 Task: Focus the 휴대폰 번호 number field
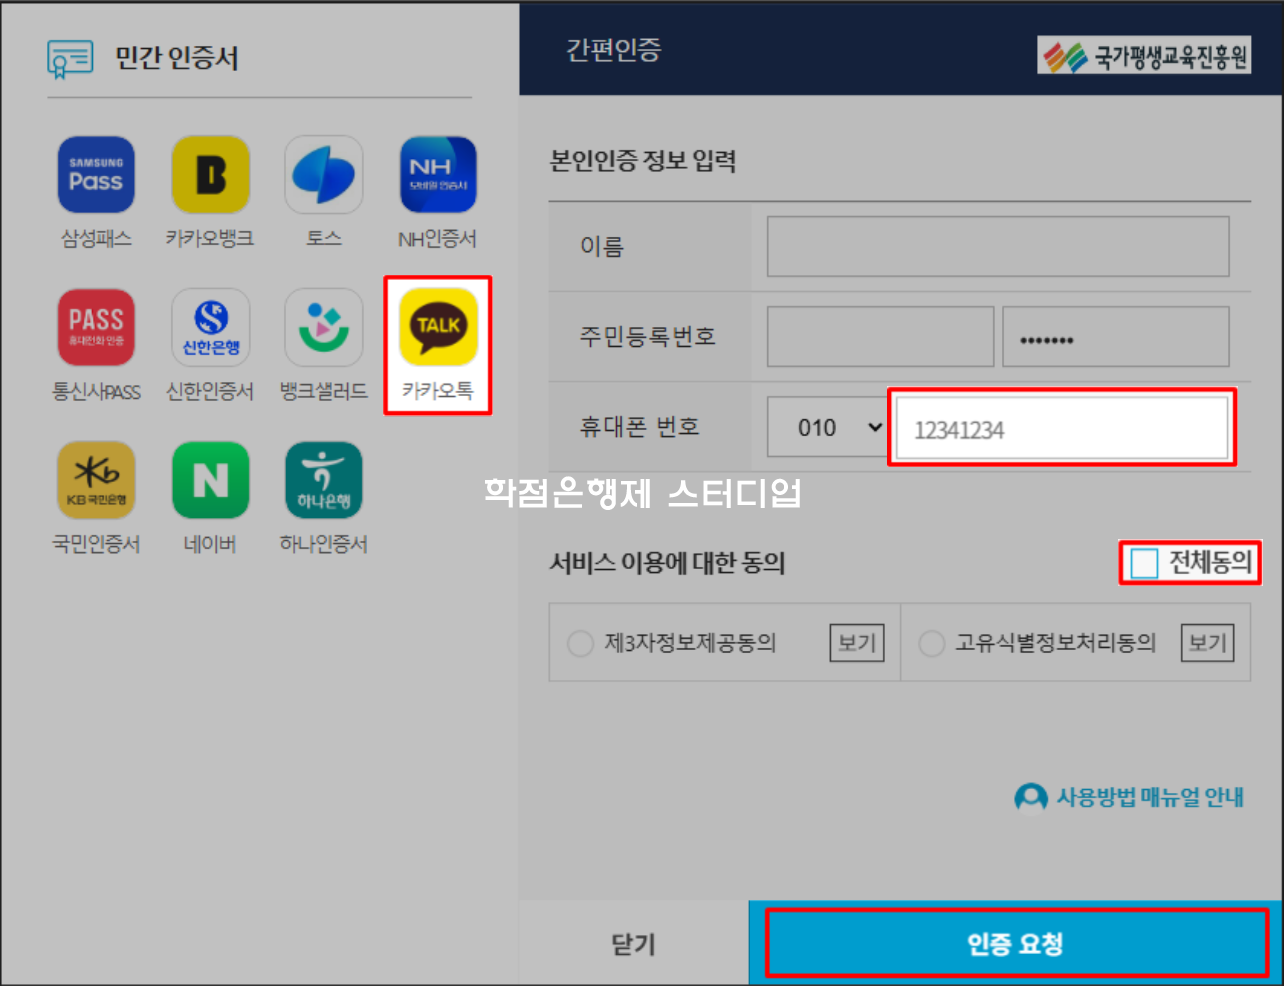pos(1061,428)
